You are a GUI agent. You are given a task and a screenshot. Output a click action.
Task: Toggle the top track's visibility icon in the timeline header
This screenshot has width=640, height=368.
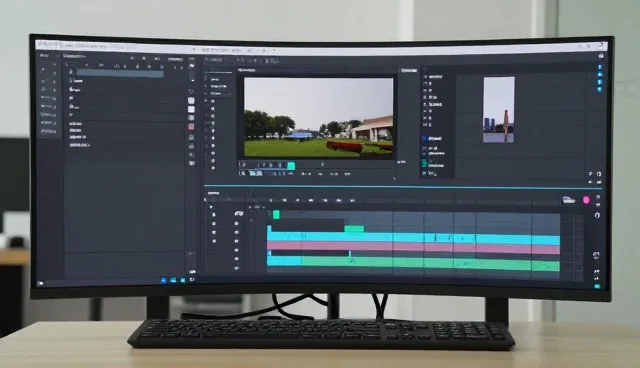(214, 215)
